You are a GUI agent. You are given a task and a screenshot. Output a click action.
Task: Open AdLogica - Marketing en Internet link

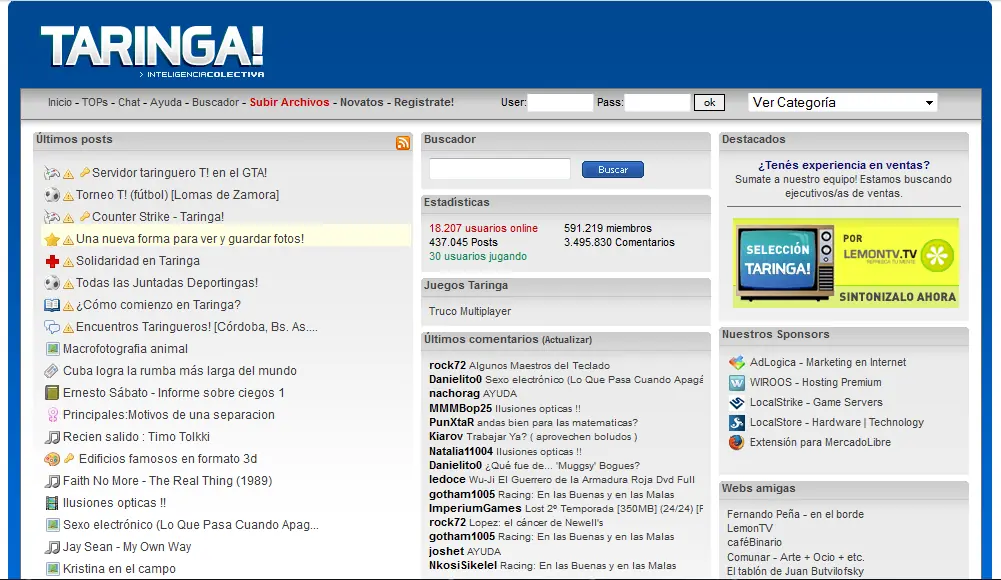pos(828,362)
